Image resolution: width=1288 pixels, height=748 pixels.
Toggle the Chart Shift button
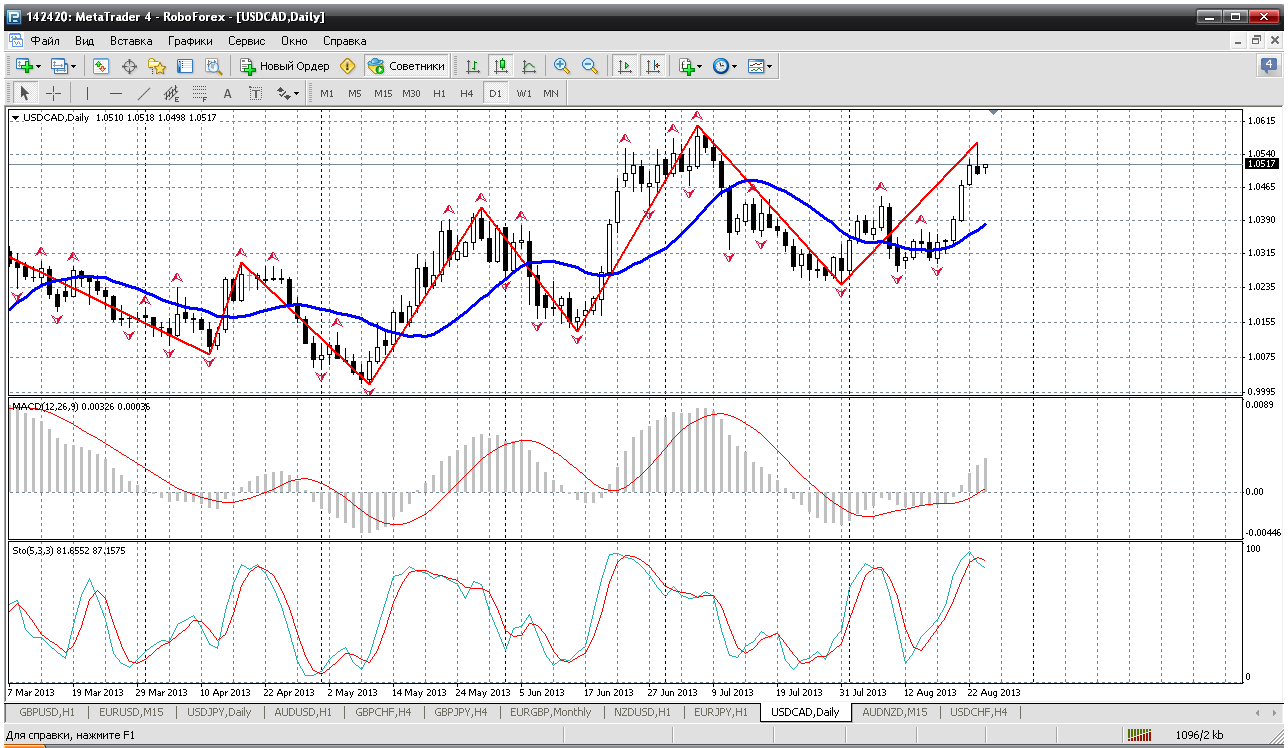pyautogui.click(x=653, y=66)
